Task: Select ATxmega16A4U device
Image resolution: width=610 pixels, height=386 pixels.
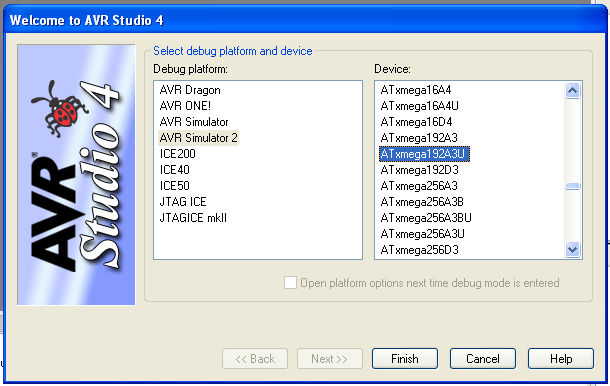Action: click(419, 106)
